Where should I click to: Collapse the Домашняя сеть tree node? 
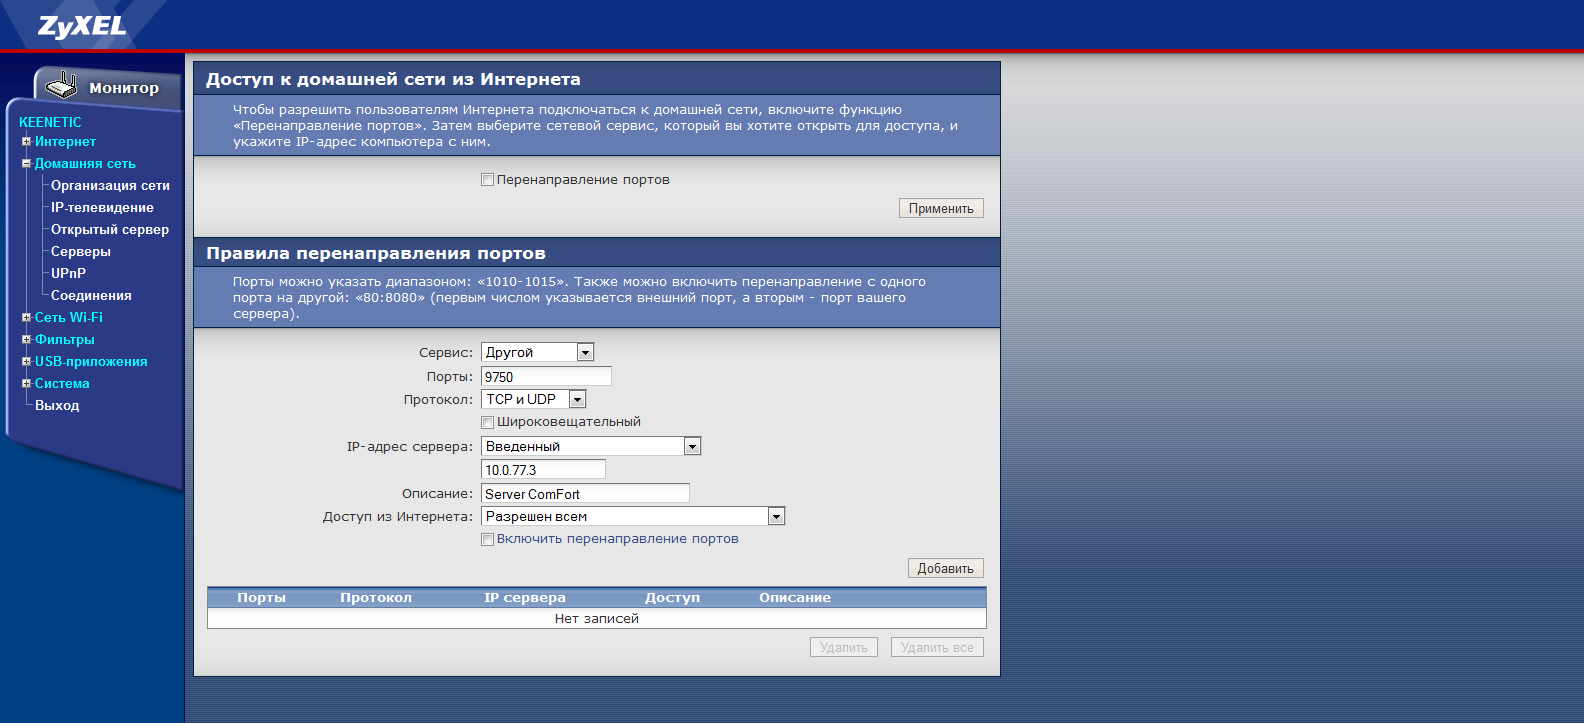pos(26,163)
